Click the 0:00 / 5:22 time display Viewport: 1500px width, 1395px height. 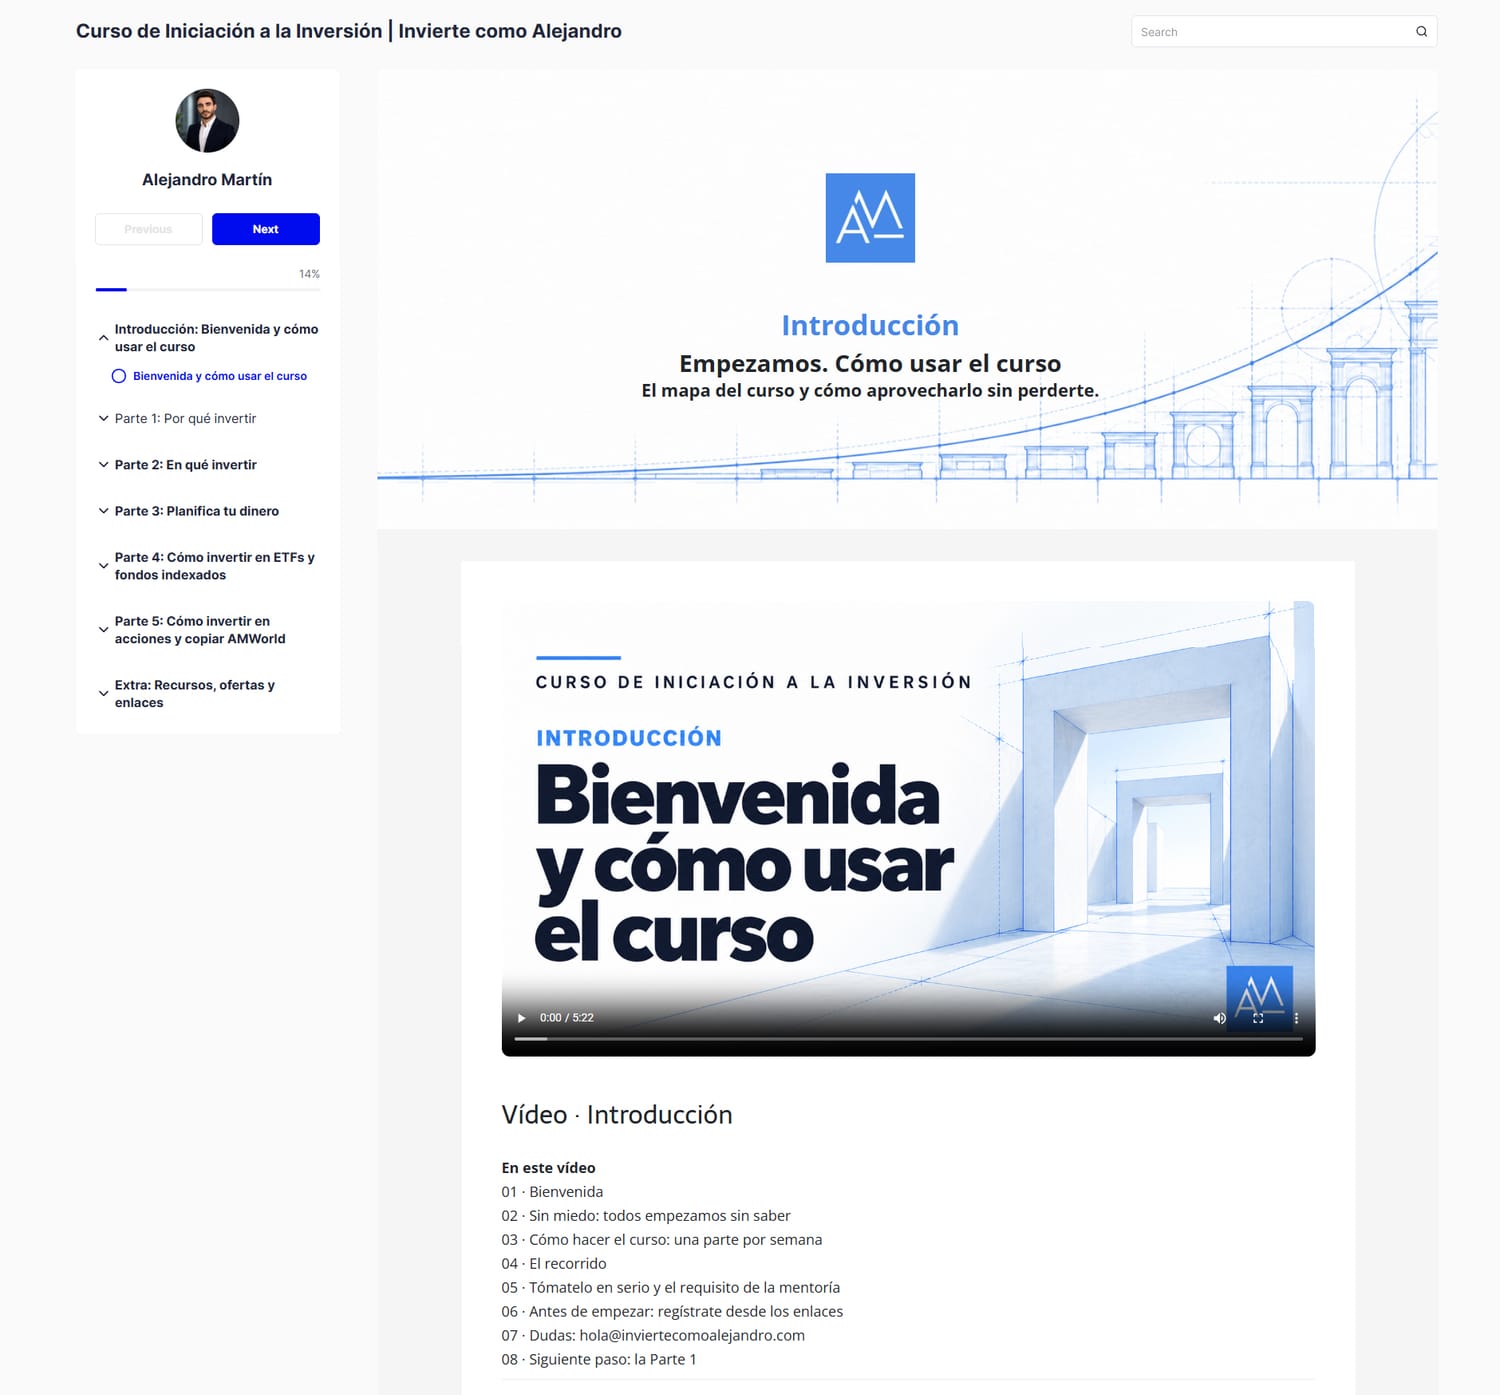pos(567,1018)
